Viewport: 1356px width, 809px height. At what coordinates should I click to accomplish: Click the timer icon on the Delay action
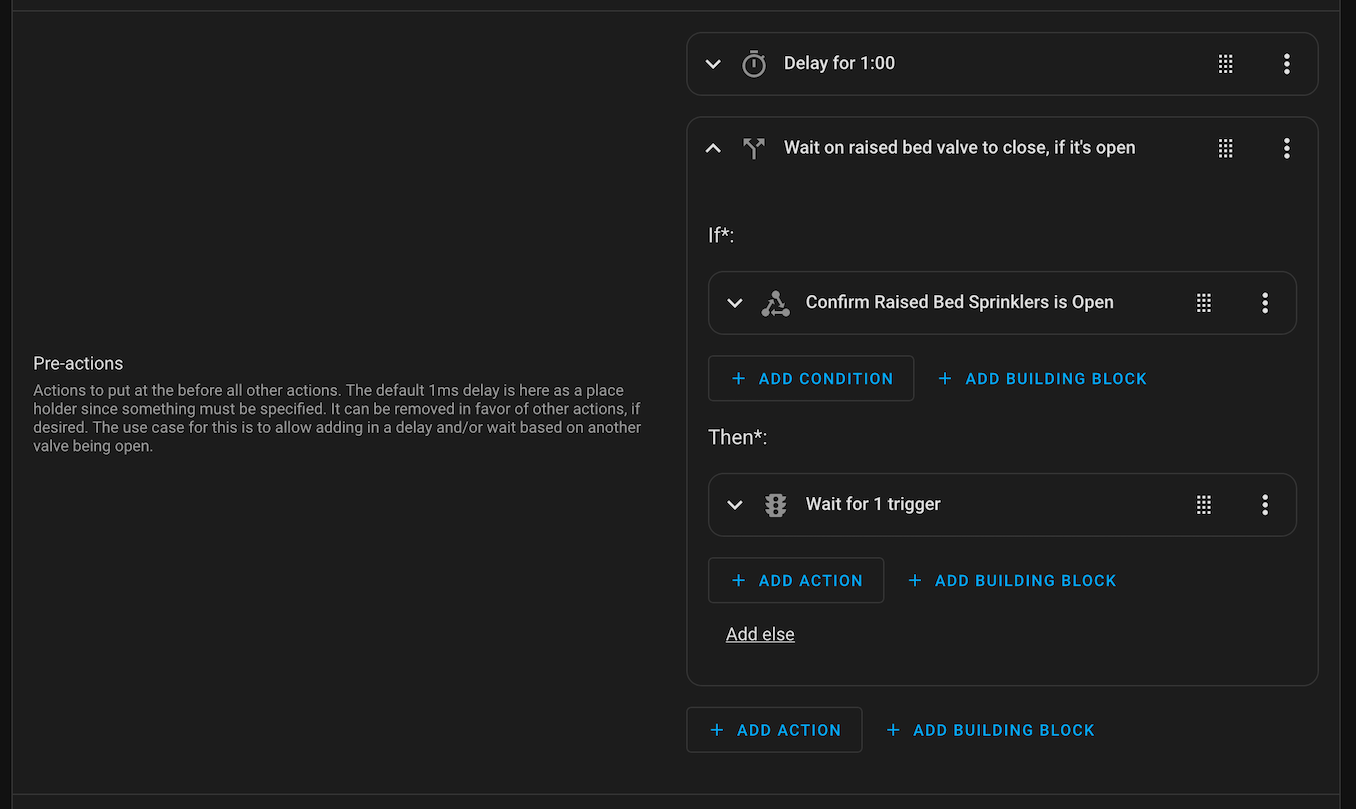tap(753, 64)
